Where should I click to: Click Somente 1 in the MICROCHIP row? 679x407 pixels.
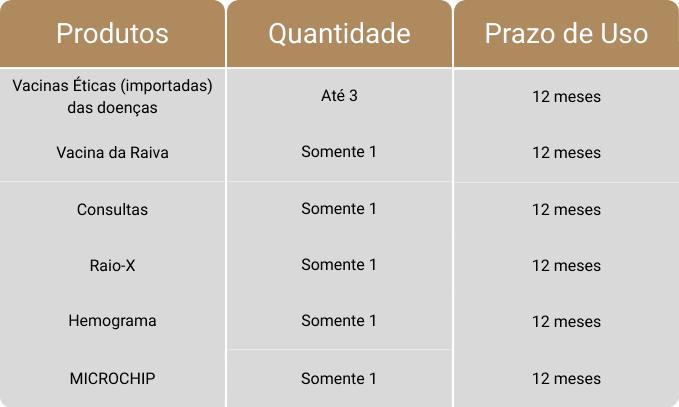tap(339, 379)
